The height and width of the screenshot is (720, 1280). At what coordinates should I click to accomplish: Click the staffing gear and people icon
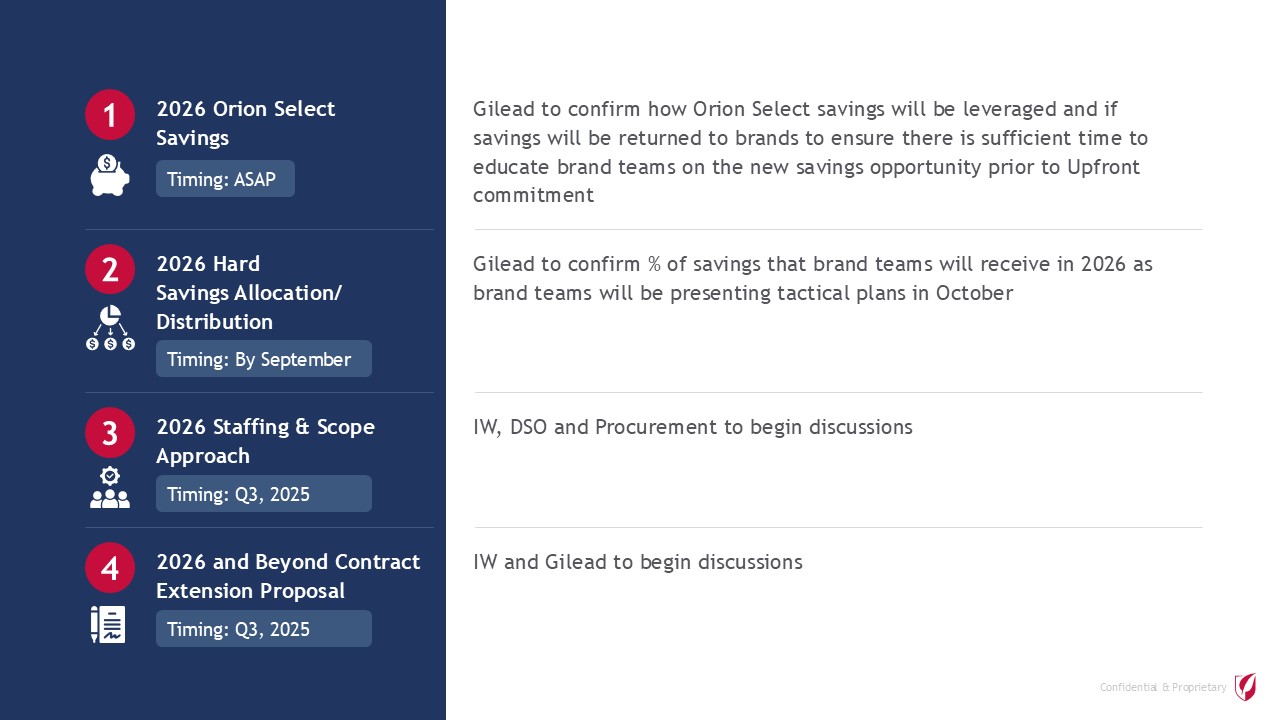[110, 488]
